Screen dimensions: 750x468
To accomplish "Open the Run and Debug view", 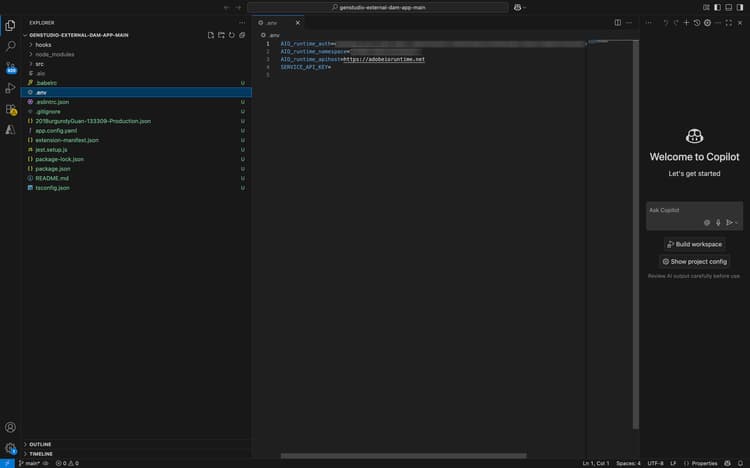I will (x=11, y=88).
